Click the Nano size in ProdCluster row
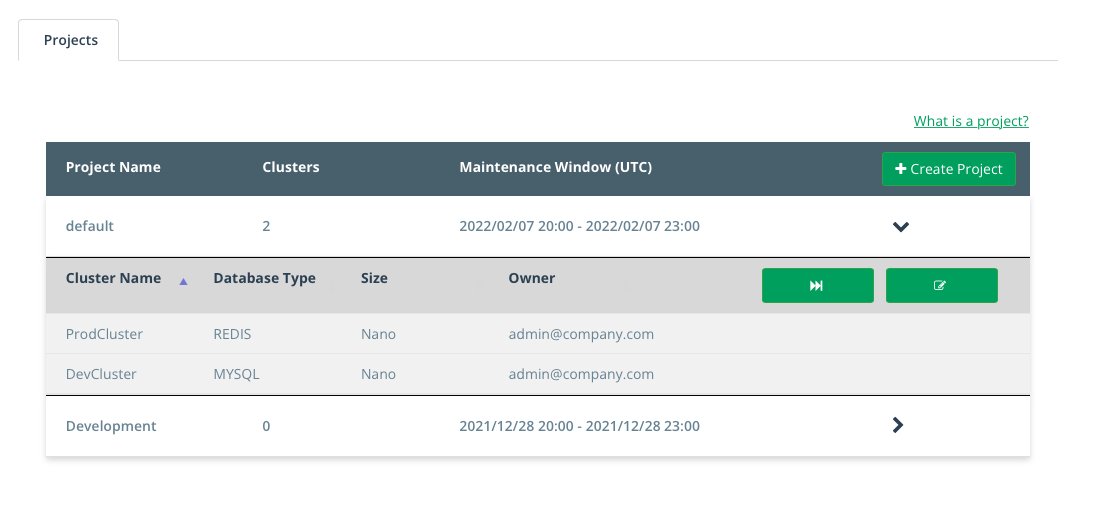1096x520 pixels. 378,334
